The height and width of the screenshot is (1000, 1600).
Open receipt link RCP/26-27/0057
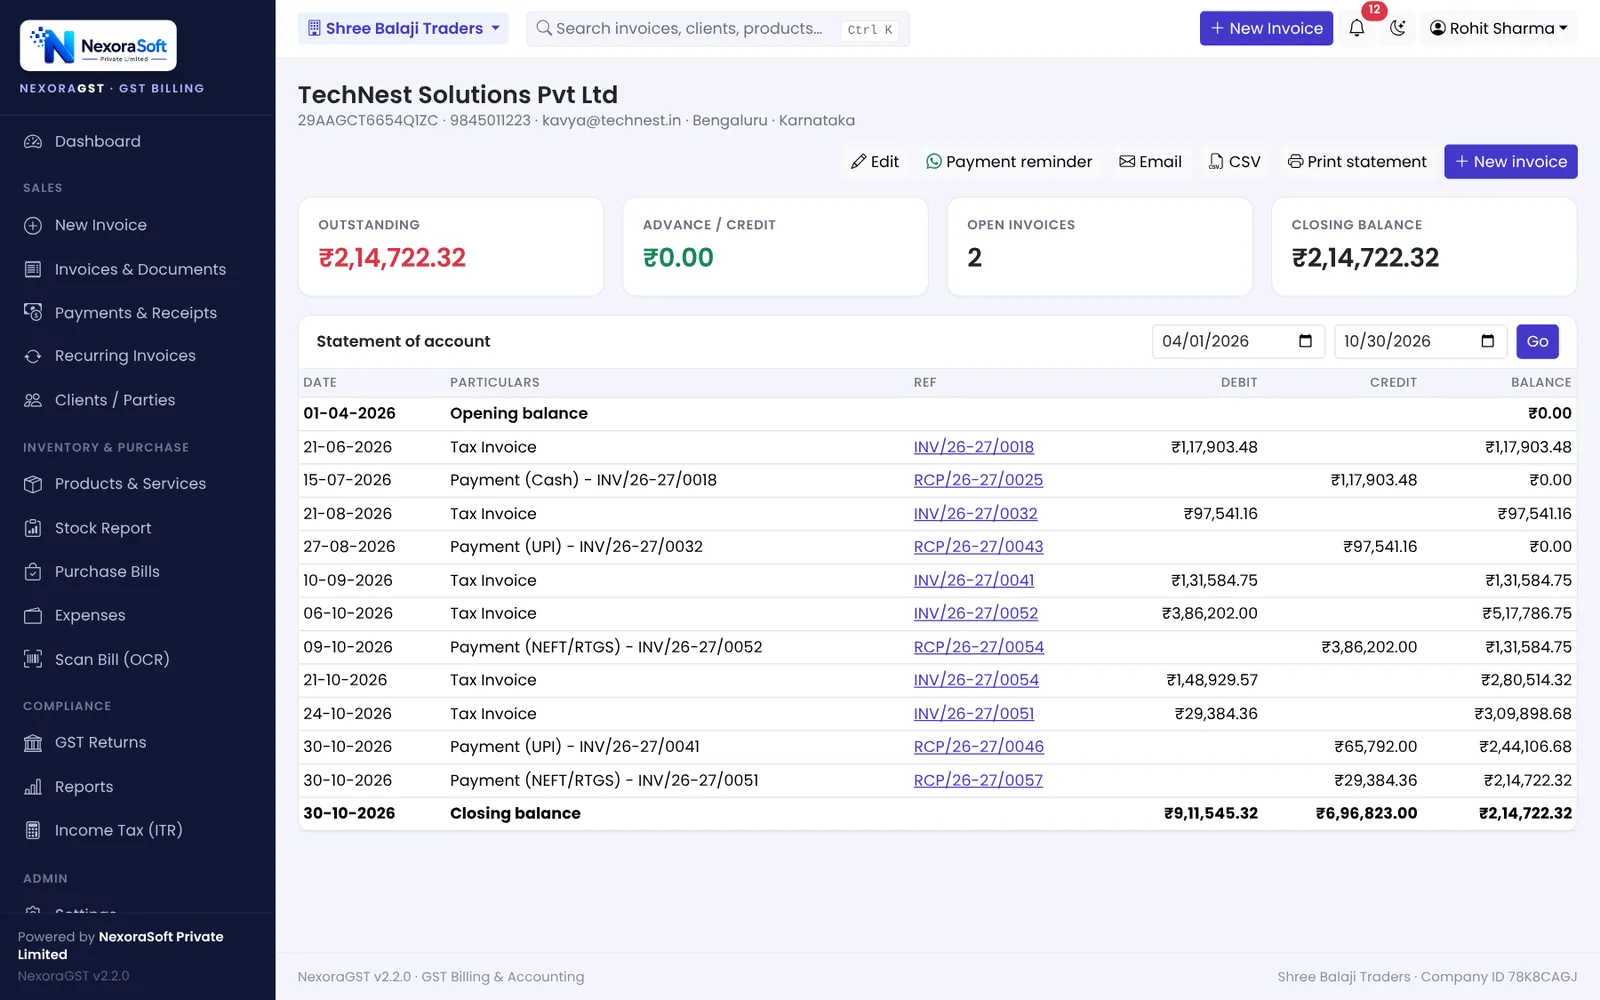978,781
